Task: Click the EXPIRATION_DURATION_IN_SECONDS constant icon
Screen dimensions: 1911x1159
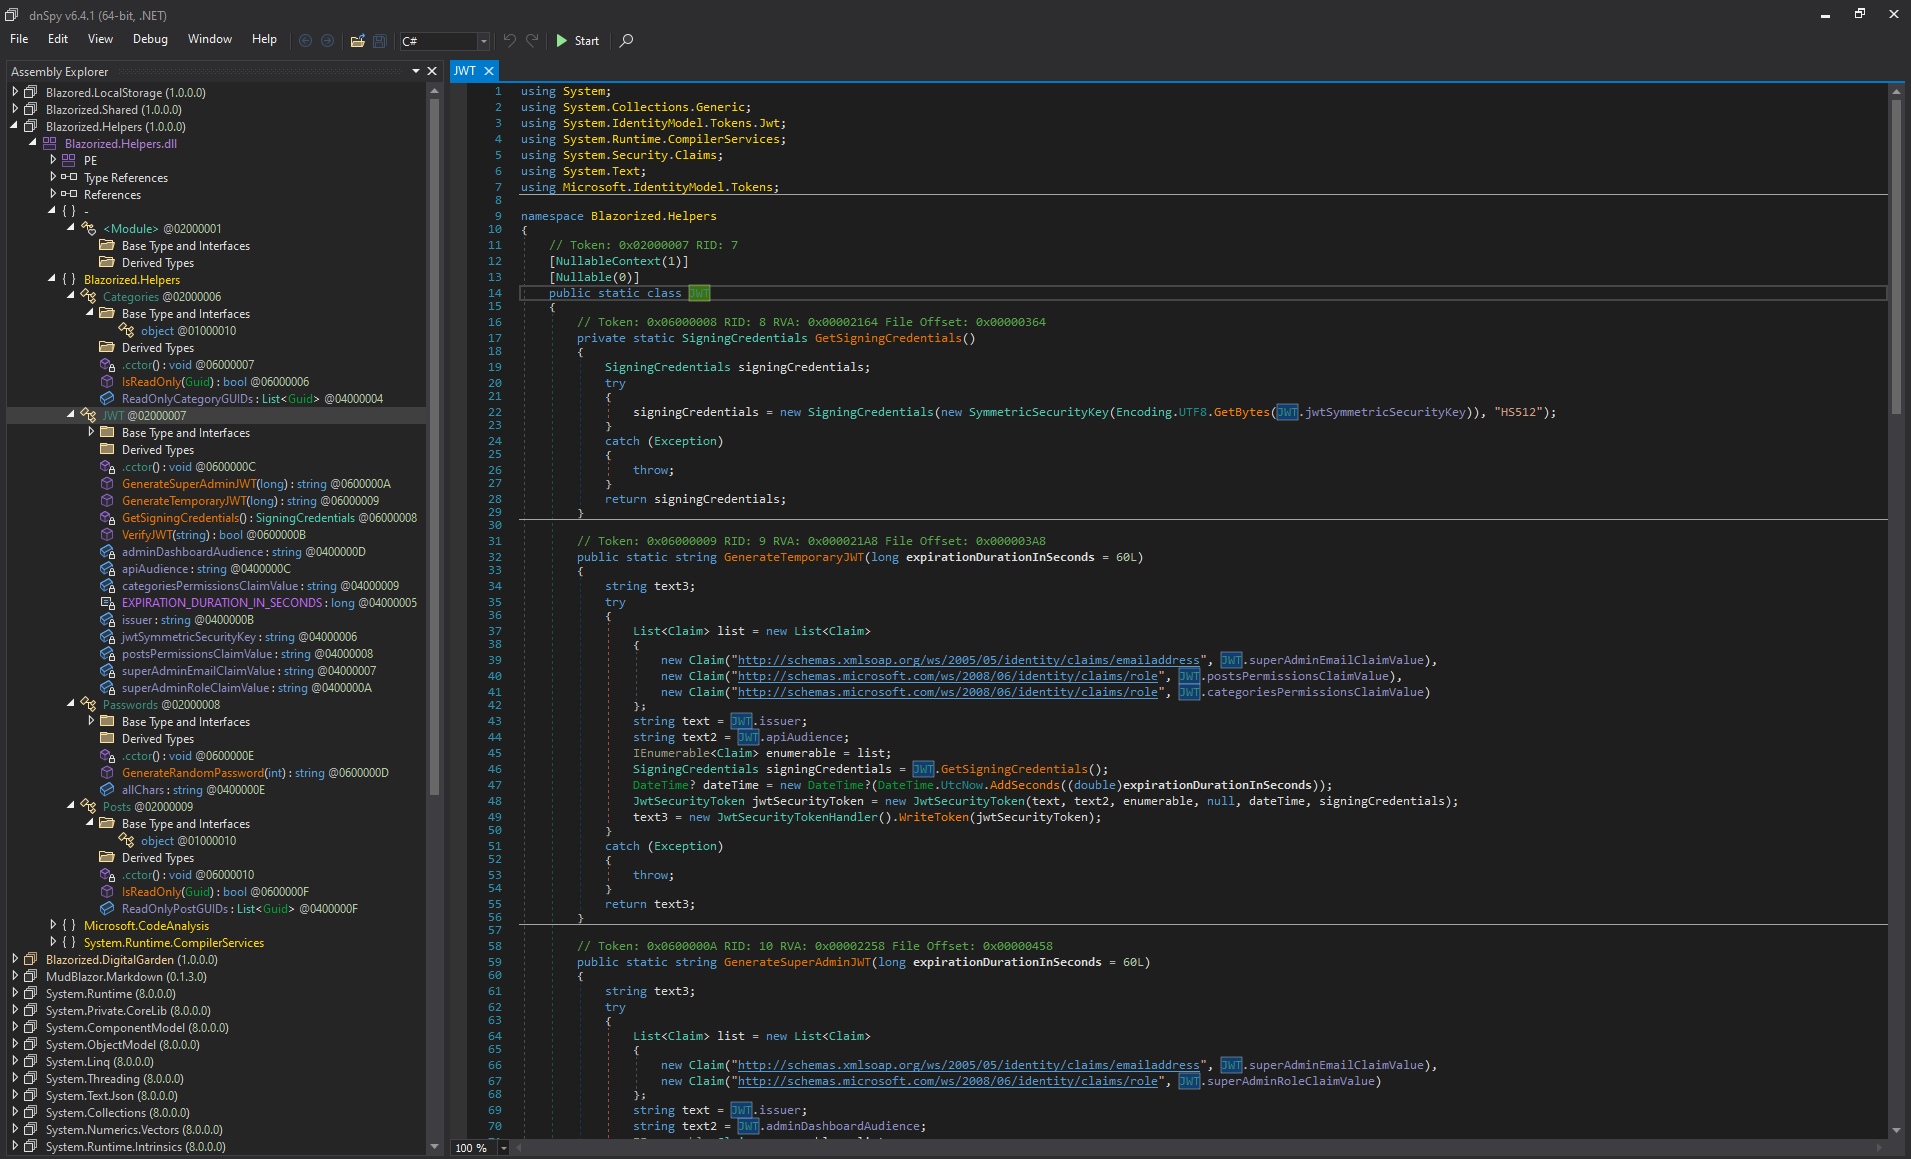Action: pos(107,602)
